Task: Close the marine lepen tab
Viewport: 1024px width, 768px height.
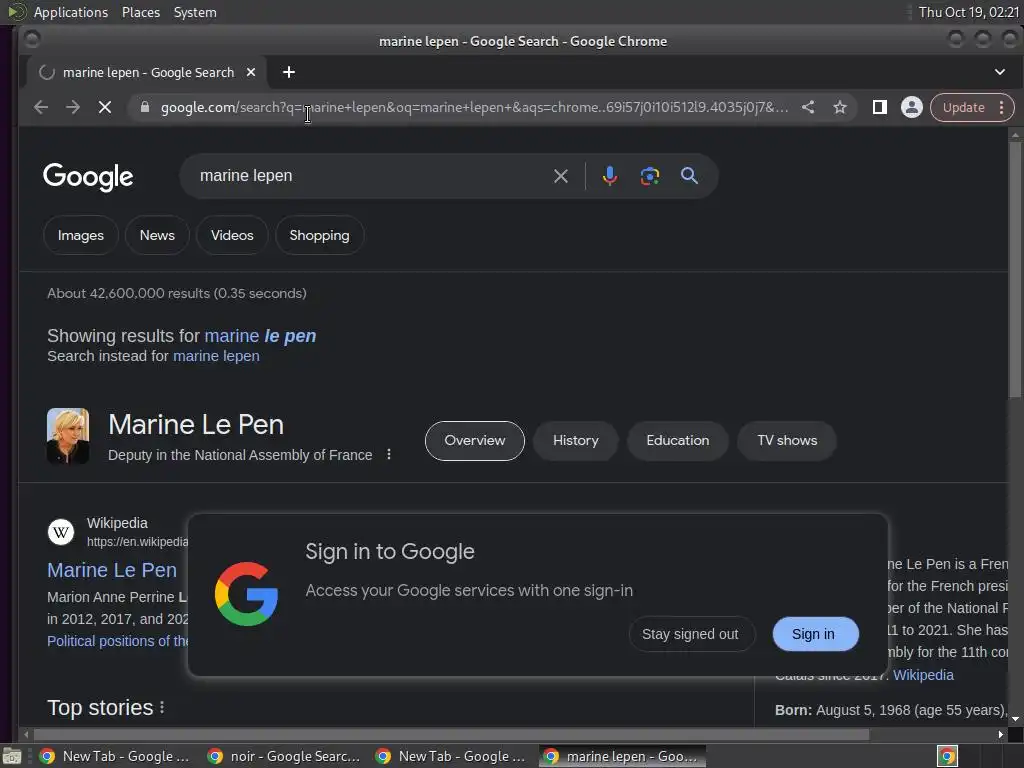Action: click(251, 72)
